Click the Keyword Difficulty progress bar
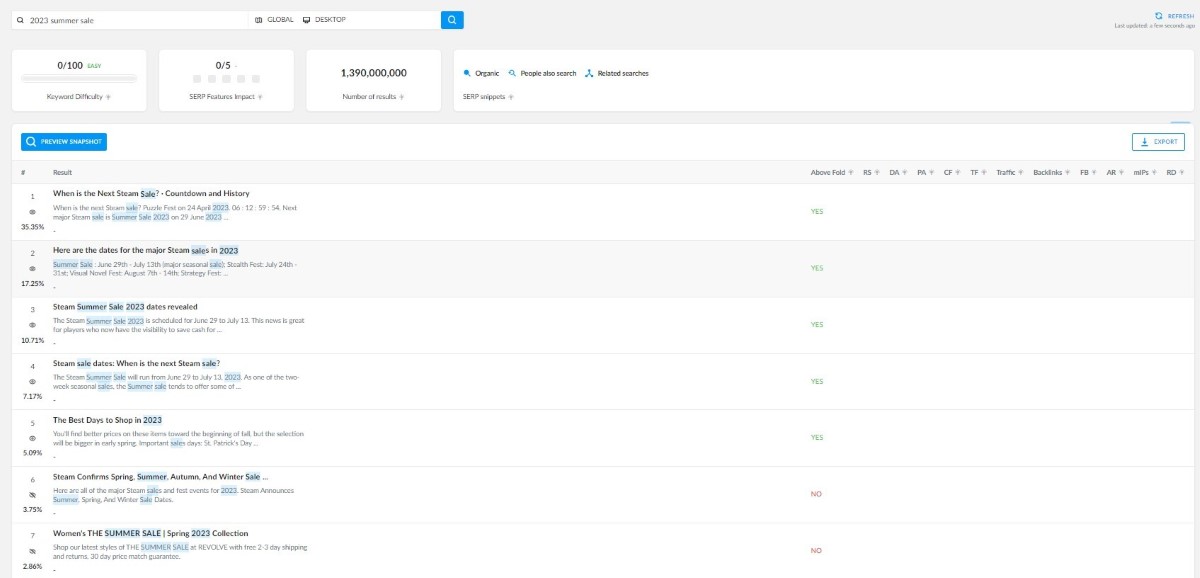 point(79,78)
